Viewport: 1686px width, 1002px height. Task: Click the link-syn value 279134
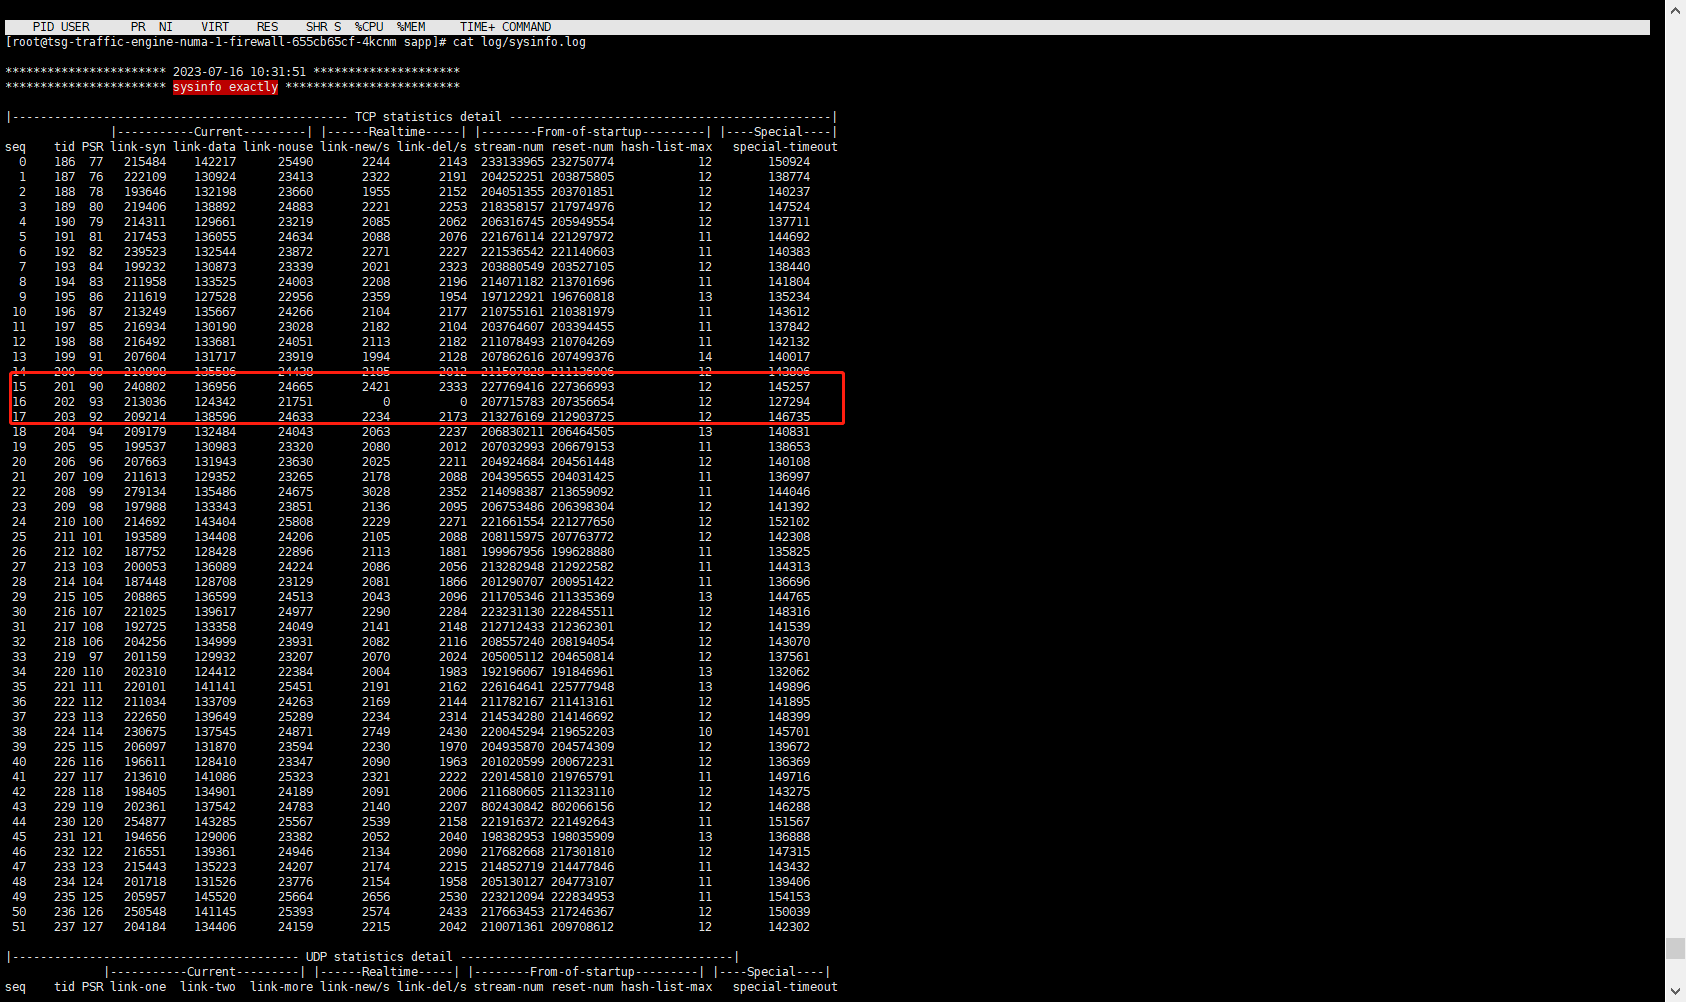coord(145,492)
